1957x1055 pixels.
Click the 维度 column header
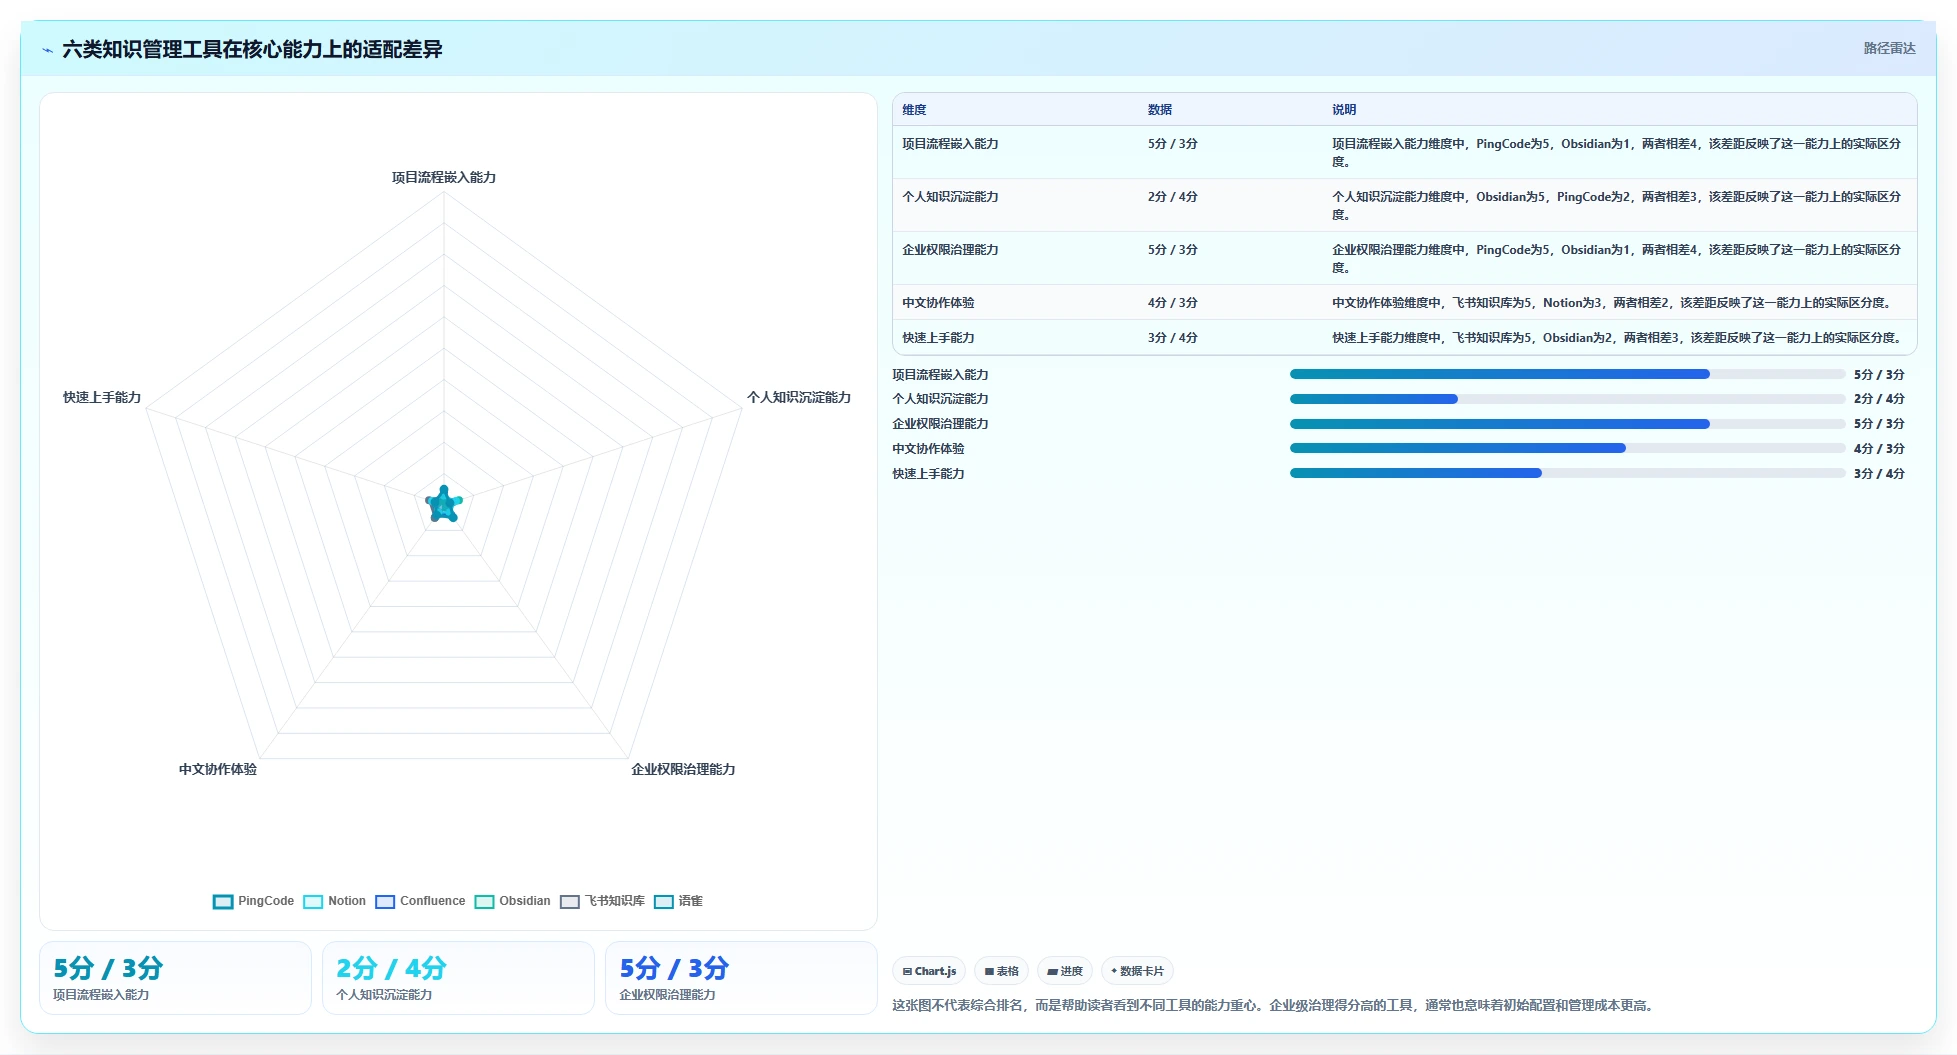click(x=914, y=110)
